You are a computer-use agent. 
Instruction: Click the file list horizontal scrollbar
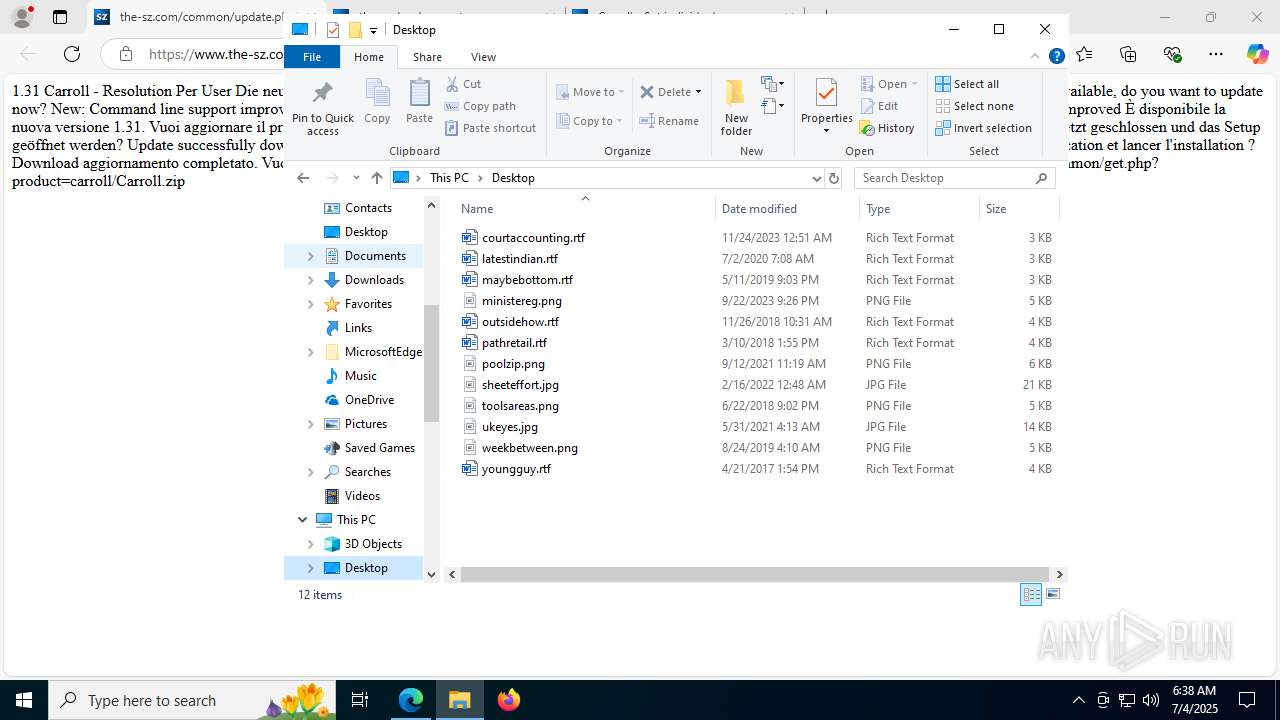coord(754,574)
